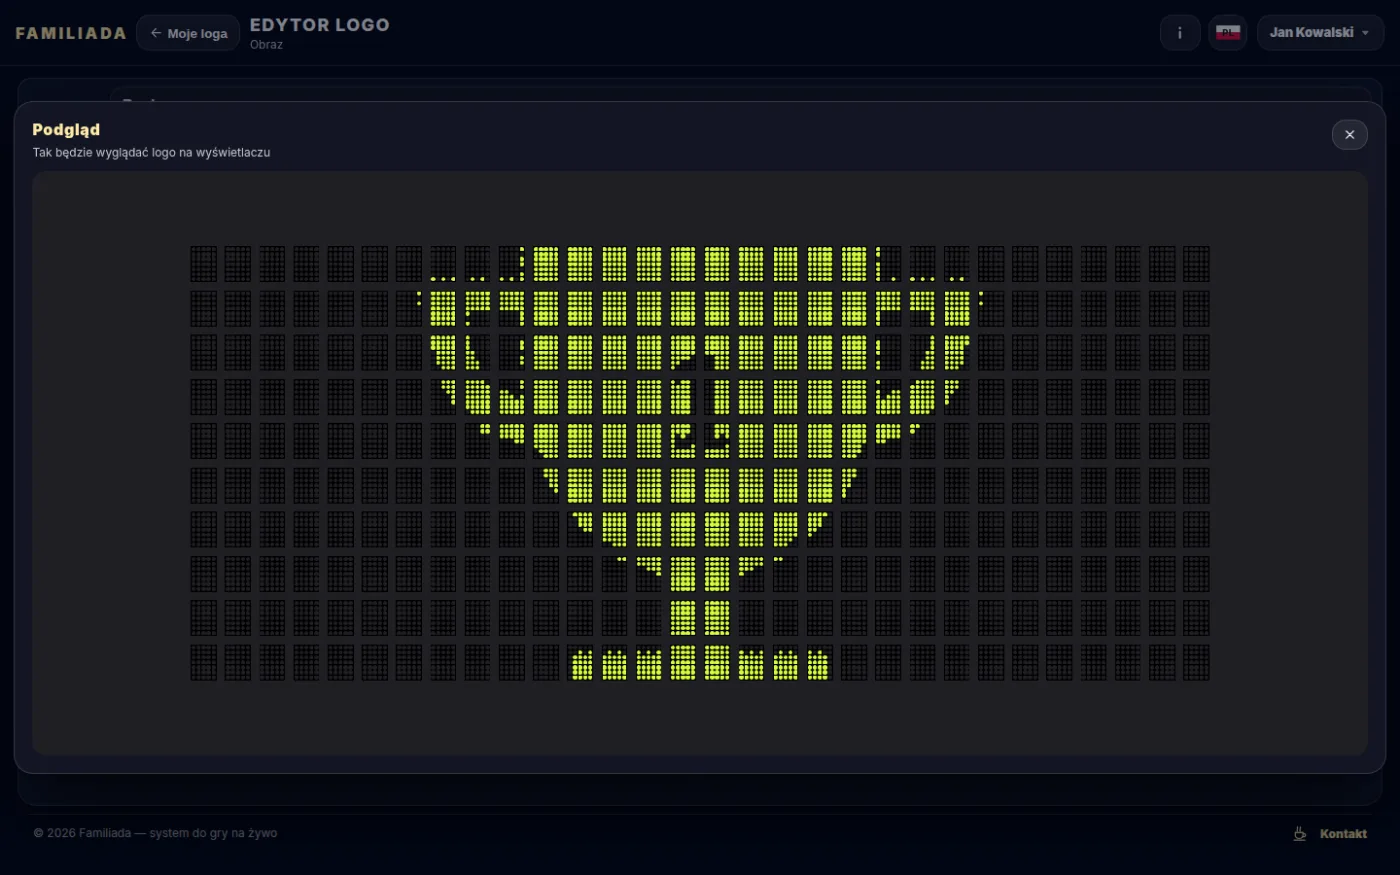Close the Podgląd preview dialog

[x=1349, y=134]
